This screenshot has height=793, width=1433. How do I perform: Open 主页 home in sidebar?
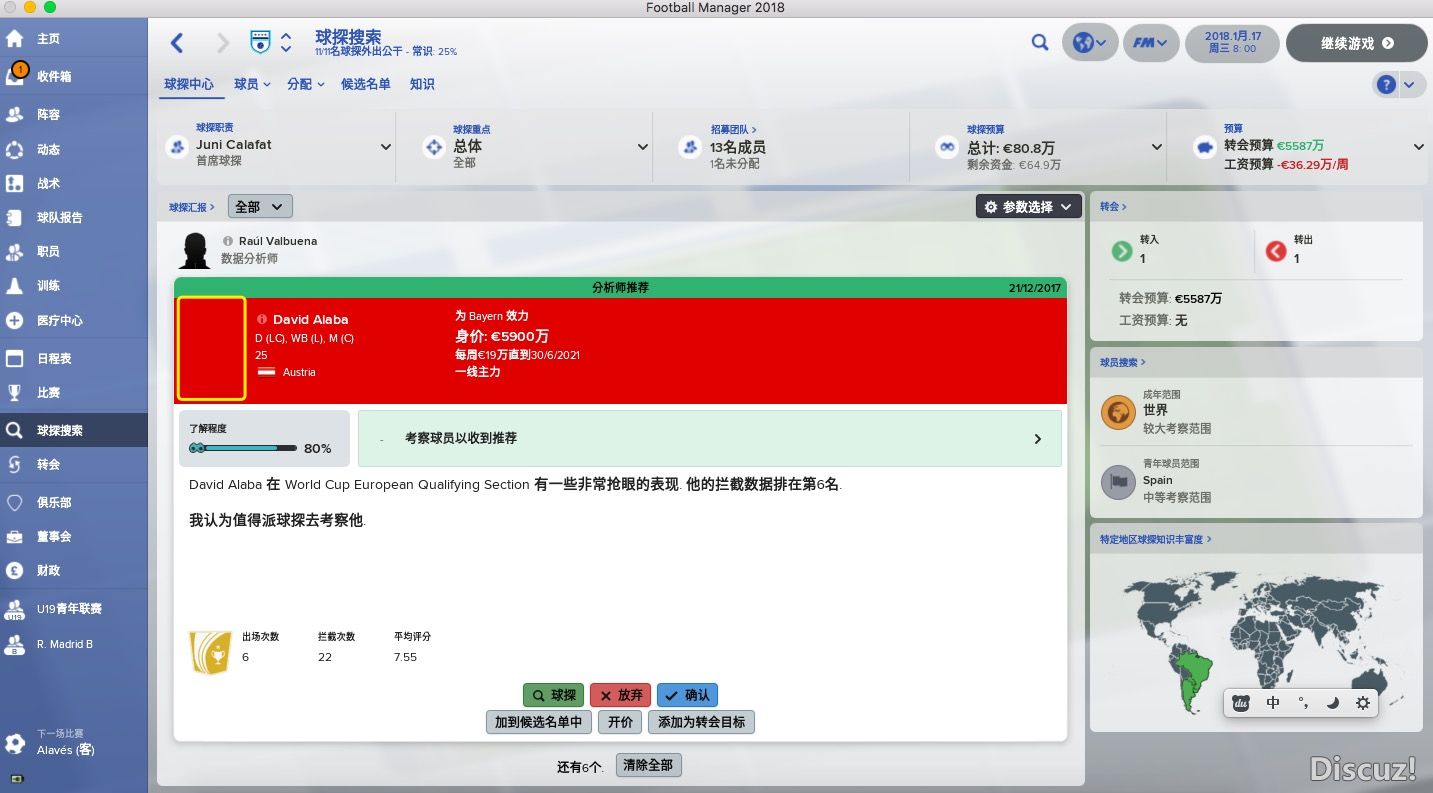(x=74, y=39)
